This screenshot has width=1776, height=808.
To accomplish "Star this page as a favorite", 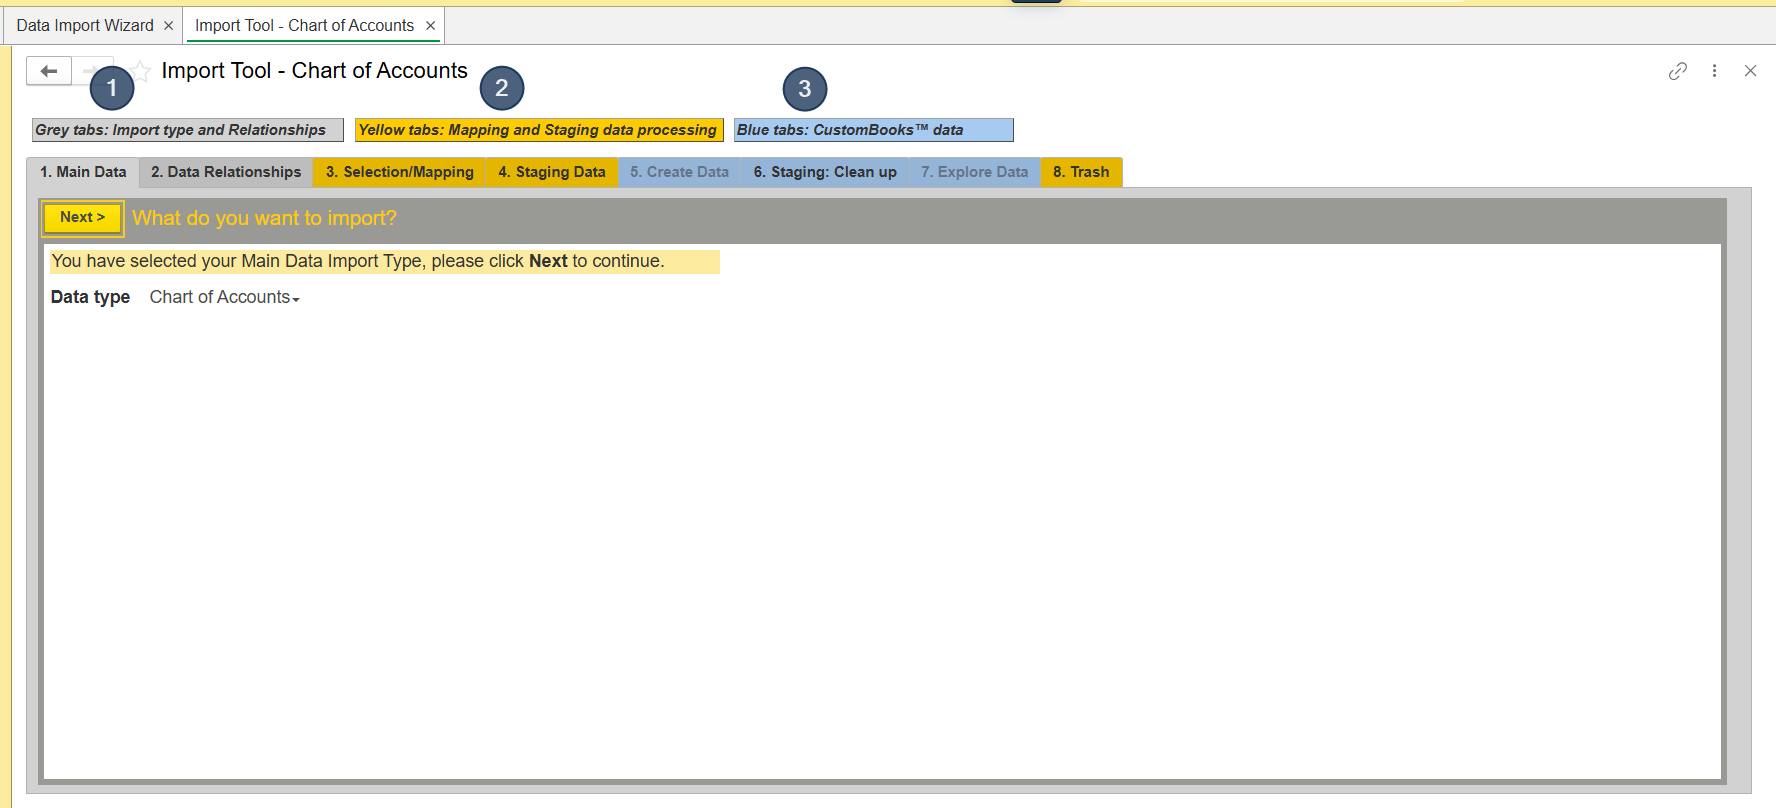I will [142, 71].
